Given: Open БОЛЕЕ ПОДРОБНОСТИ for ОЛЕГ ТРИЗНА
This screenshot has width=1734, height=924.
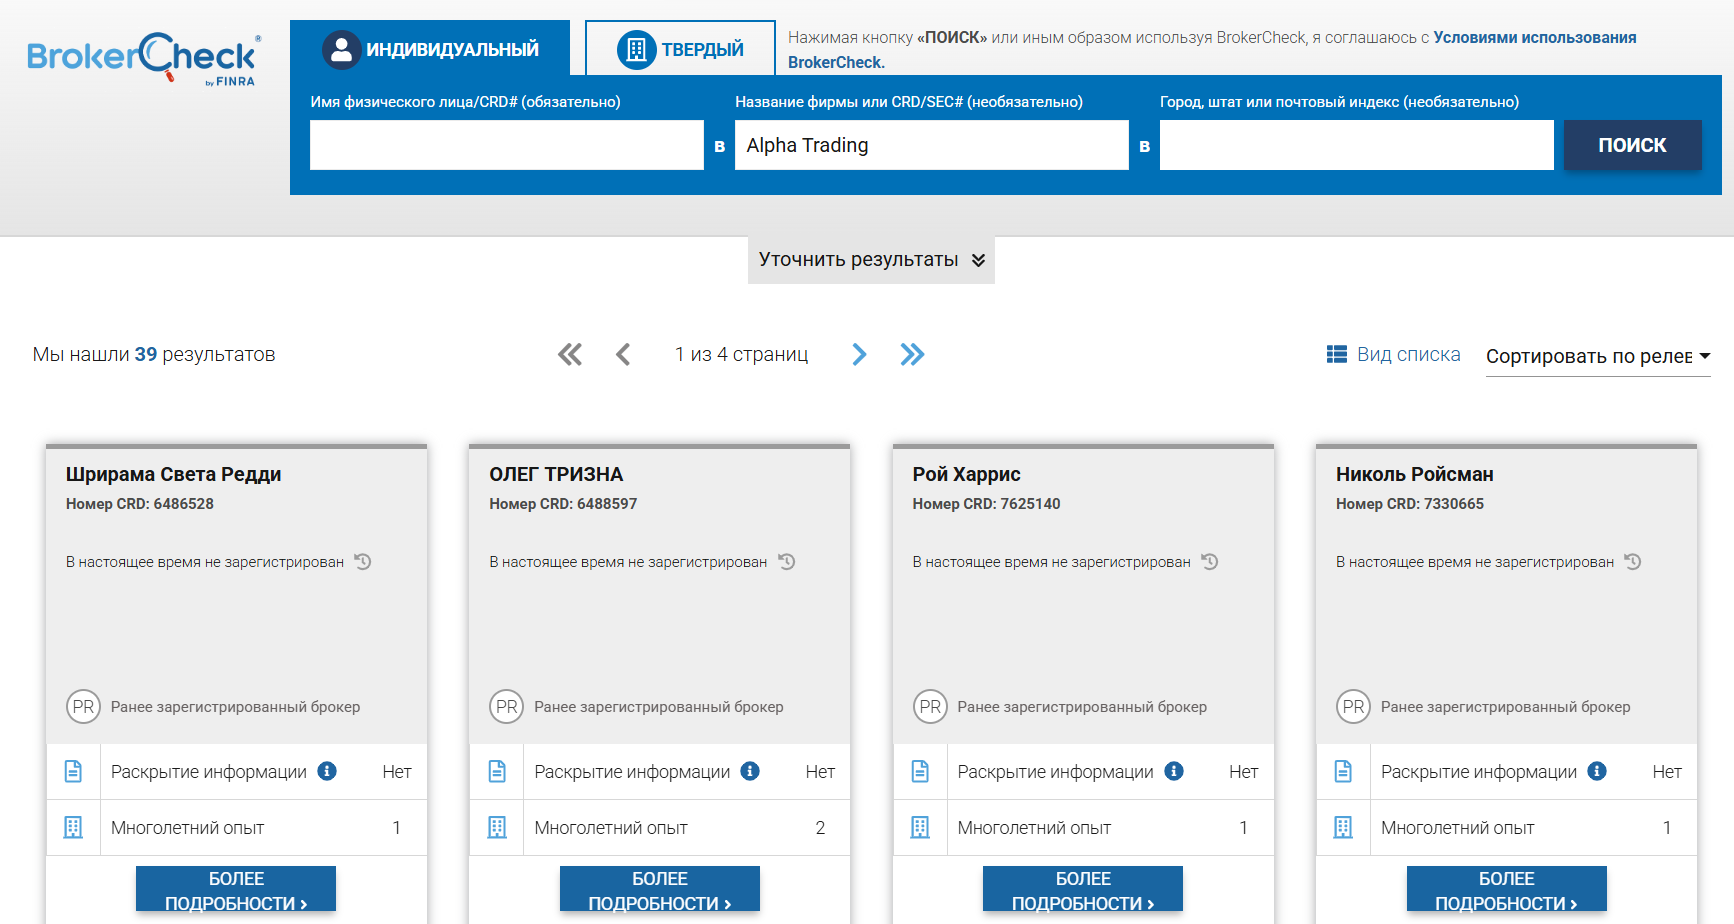Looking at the screenshot, I should [x=660, y=890].
